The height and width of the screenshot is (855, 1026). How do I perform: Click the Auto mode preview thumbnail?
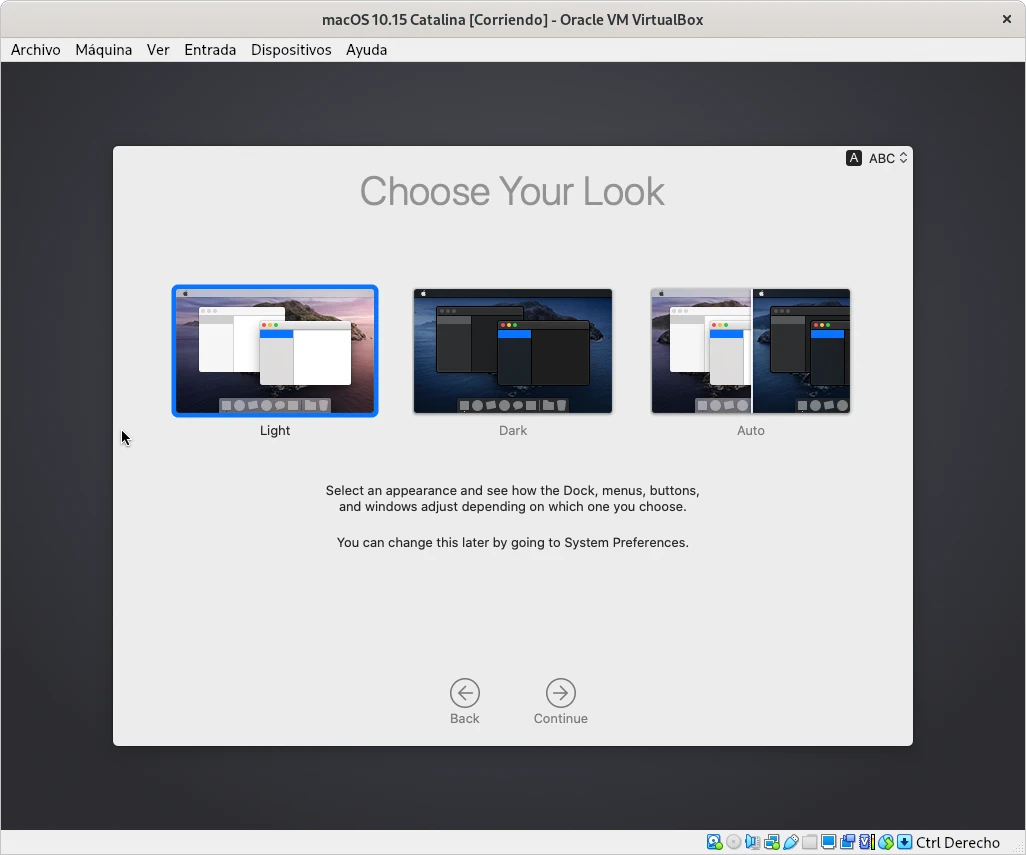pos(750,351)
